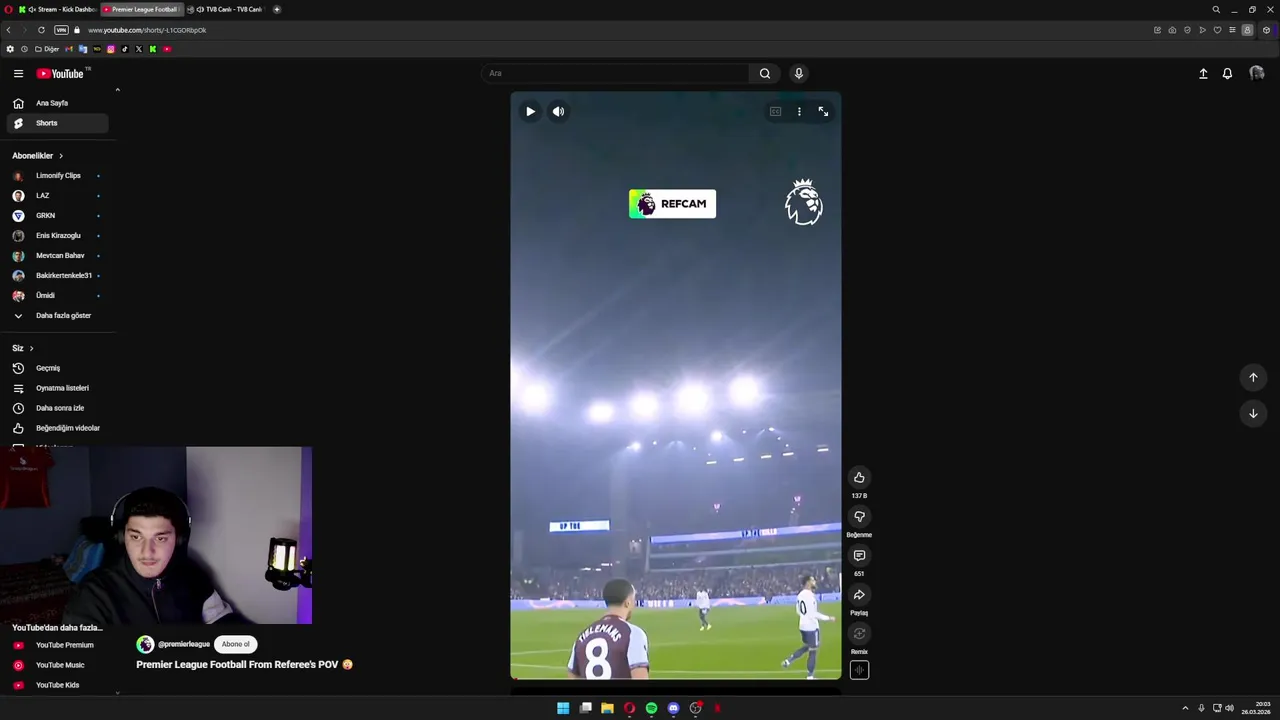The image size is (1280, 720).
Task: Toggle the Opera VPN badge
Action: (61, 30)
